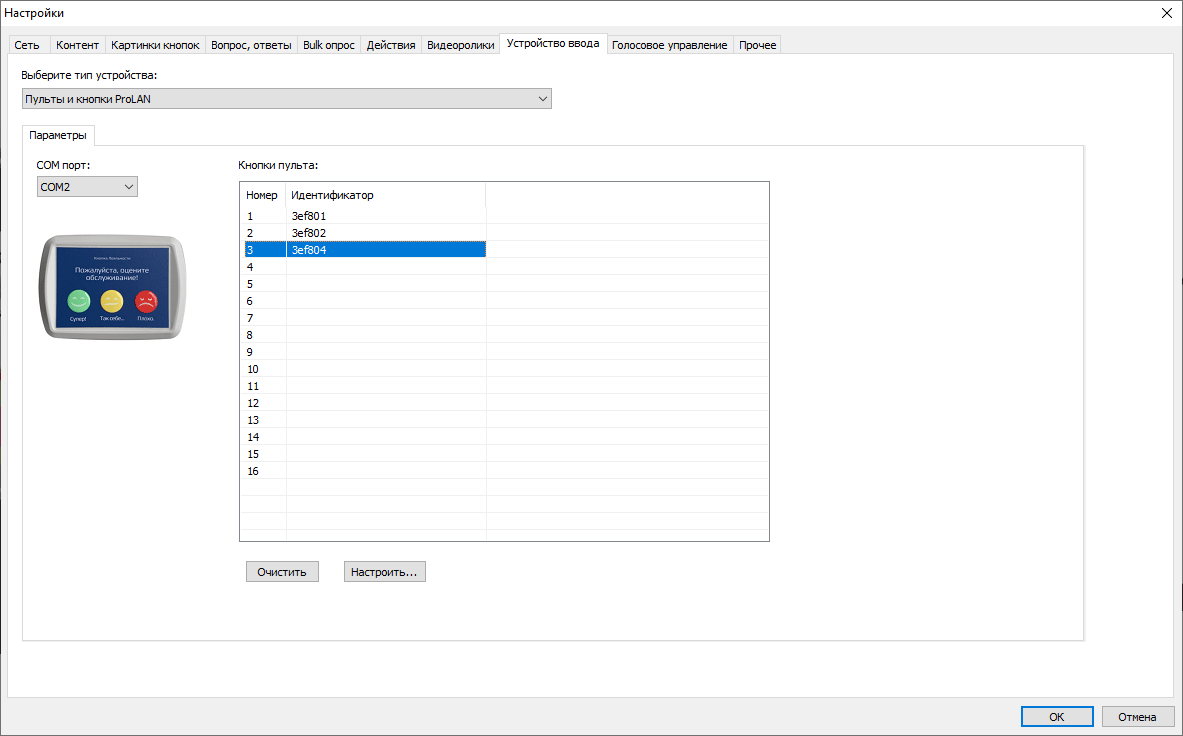Open the Голосовое управление tab
Viewport: 1183px width, 736px height.
tap(669, 45)
